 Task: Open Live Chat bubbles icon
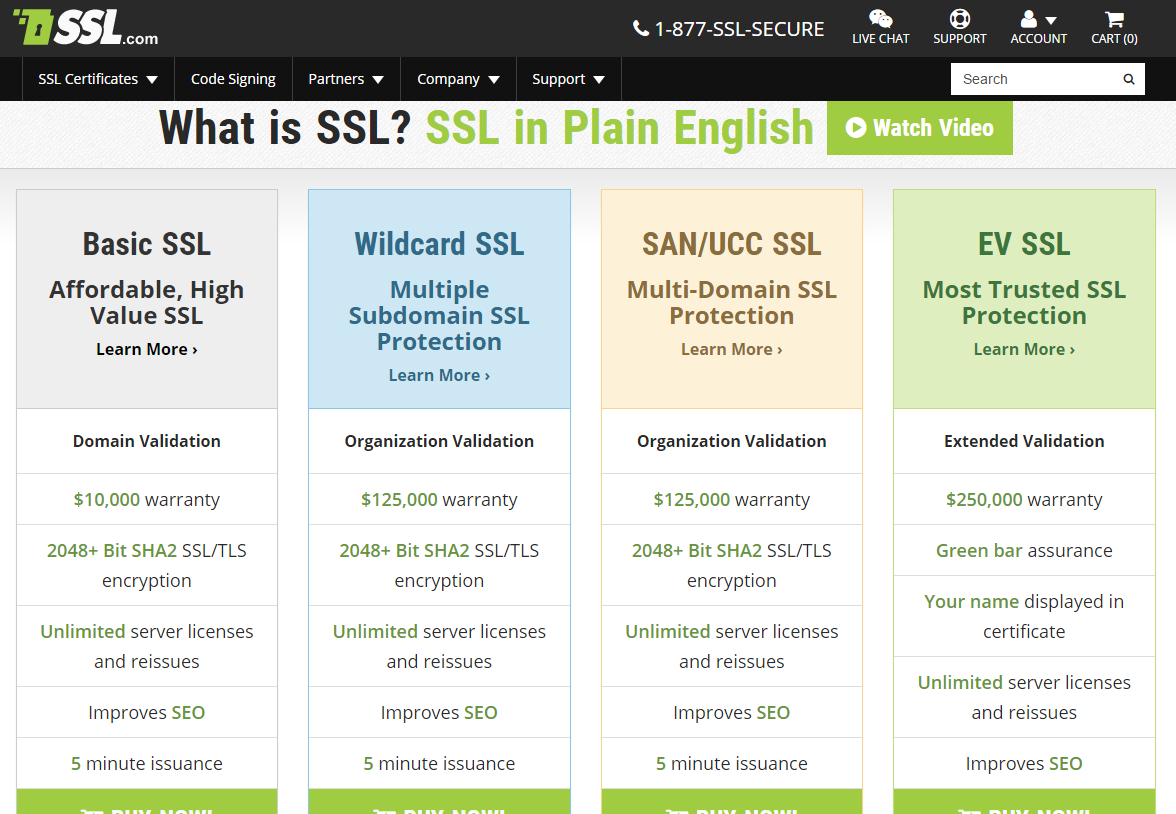(880, 19)
